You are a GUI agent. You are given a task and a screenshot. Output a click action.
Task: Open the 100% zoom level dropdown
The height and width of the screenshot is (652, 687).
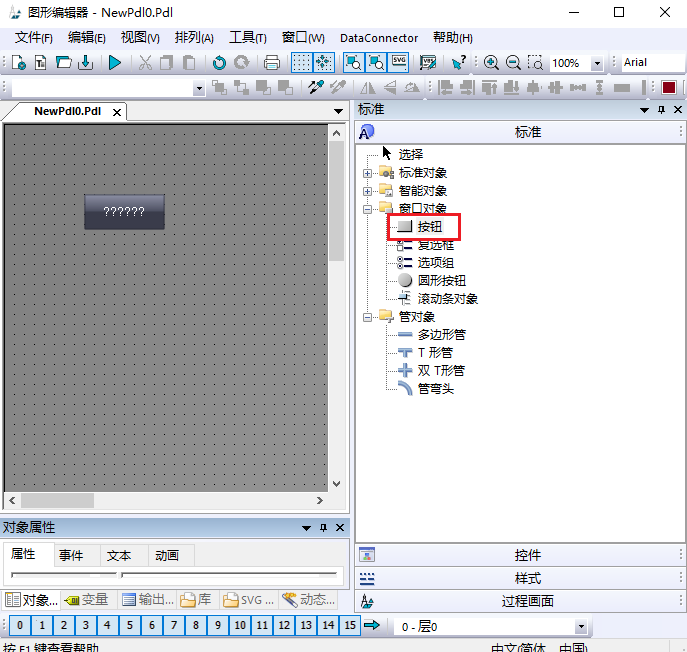pos(597,63)
